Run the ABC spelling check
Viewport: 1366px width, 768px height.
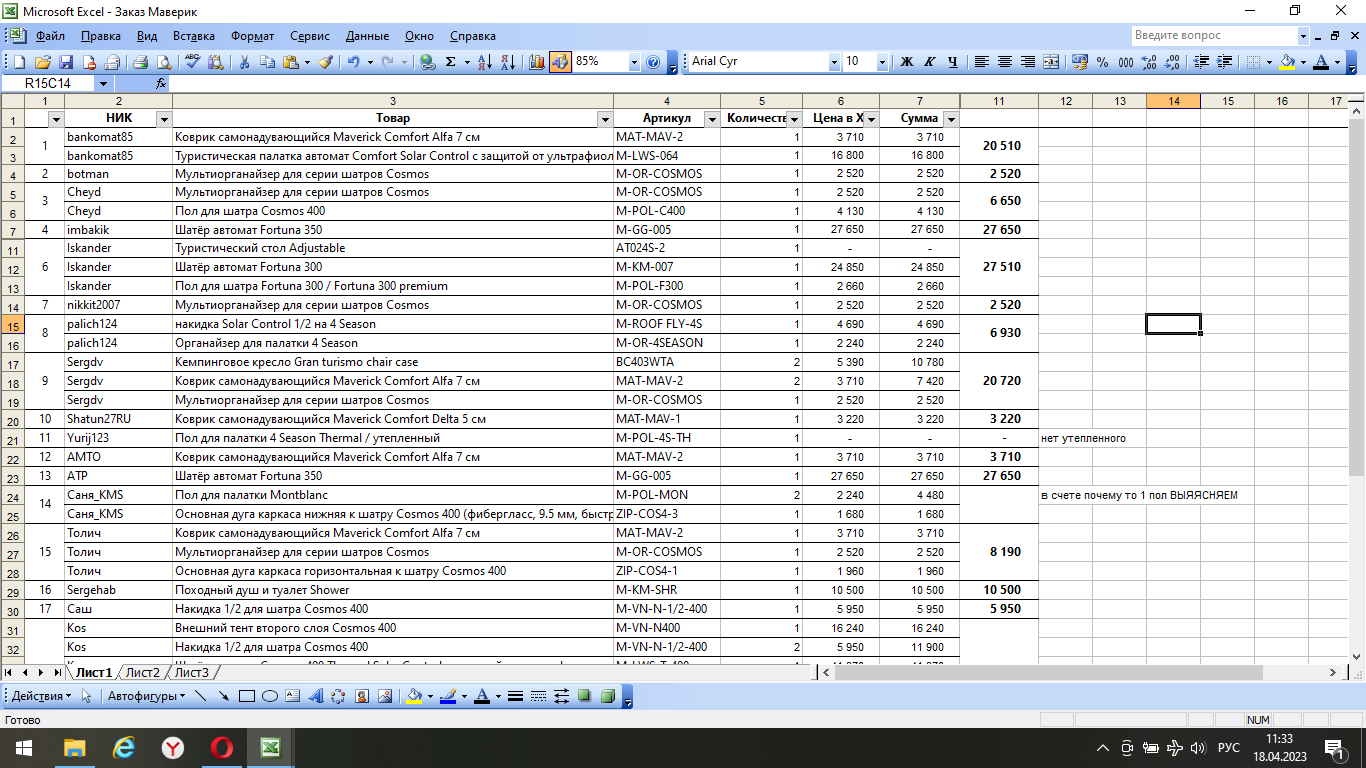[x=193, y=62]
